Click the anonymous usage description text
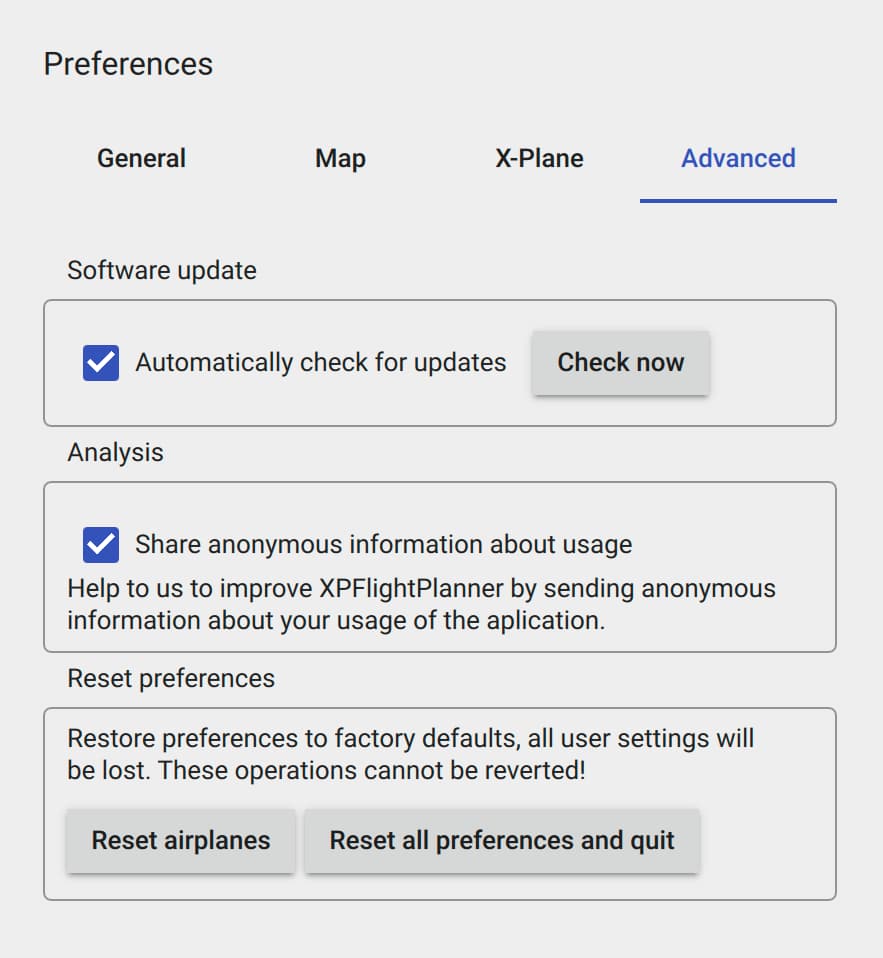 click(x=420, y=604)
